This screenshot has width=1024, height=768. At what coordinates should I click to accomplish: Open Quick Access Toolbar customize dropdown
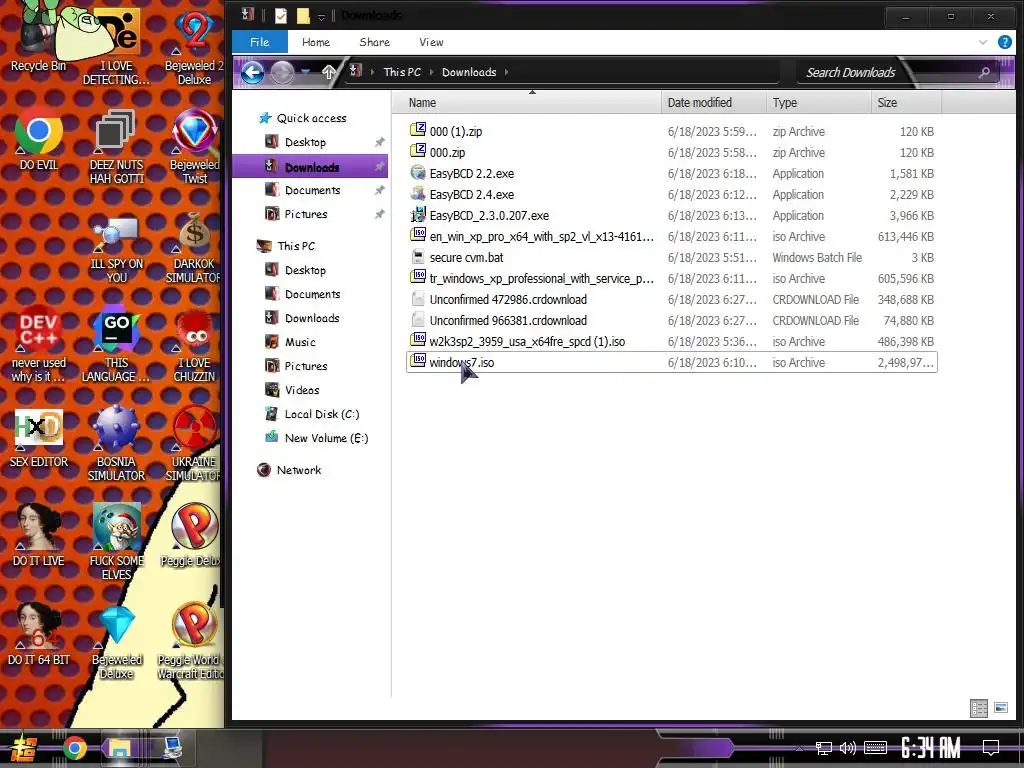tap(321, 16)
